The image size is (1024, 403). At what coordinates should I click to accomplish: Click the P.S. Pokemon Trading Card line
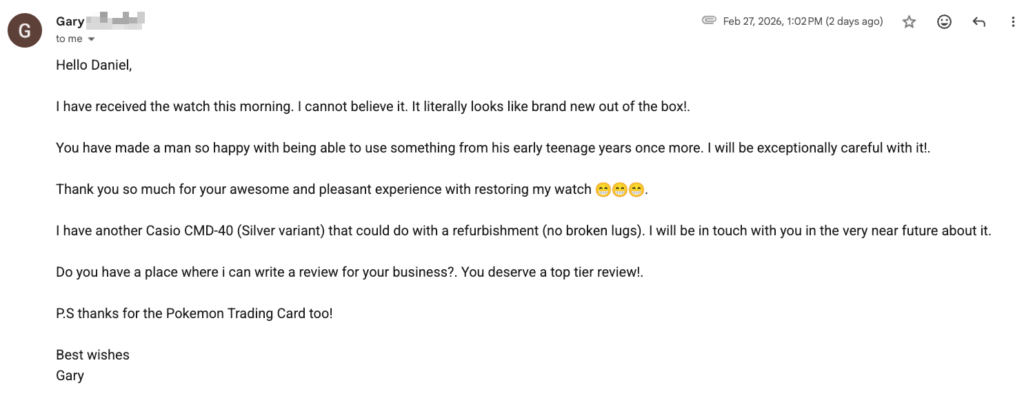194,313
